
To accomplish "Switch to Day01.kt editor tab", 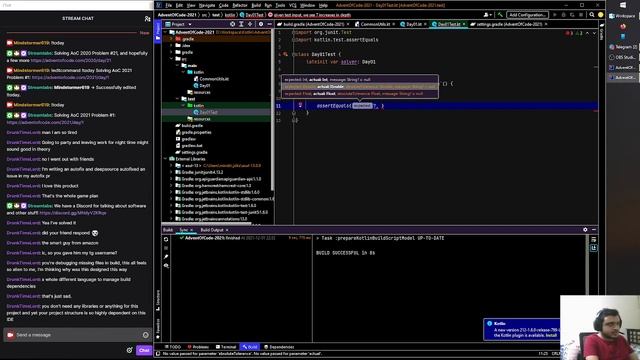I will click(413, 24).
